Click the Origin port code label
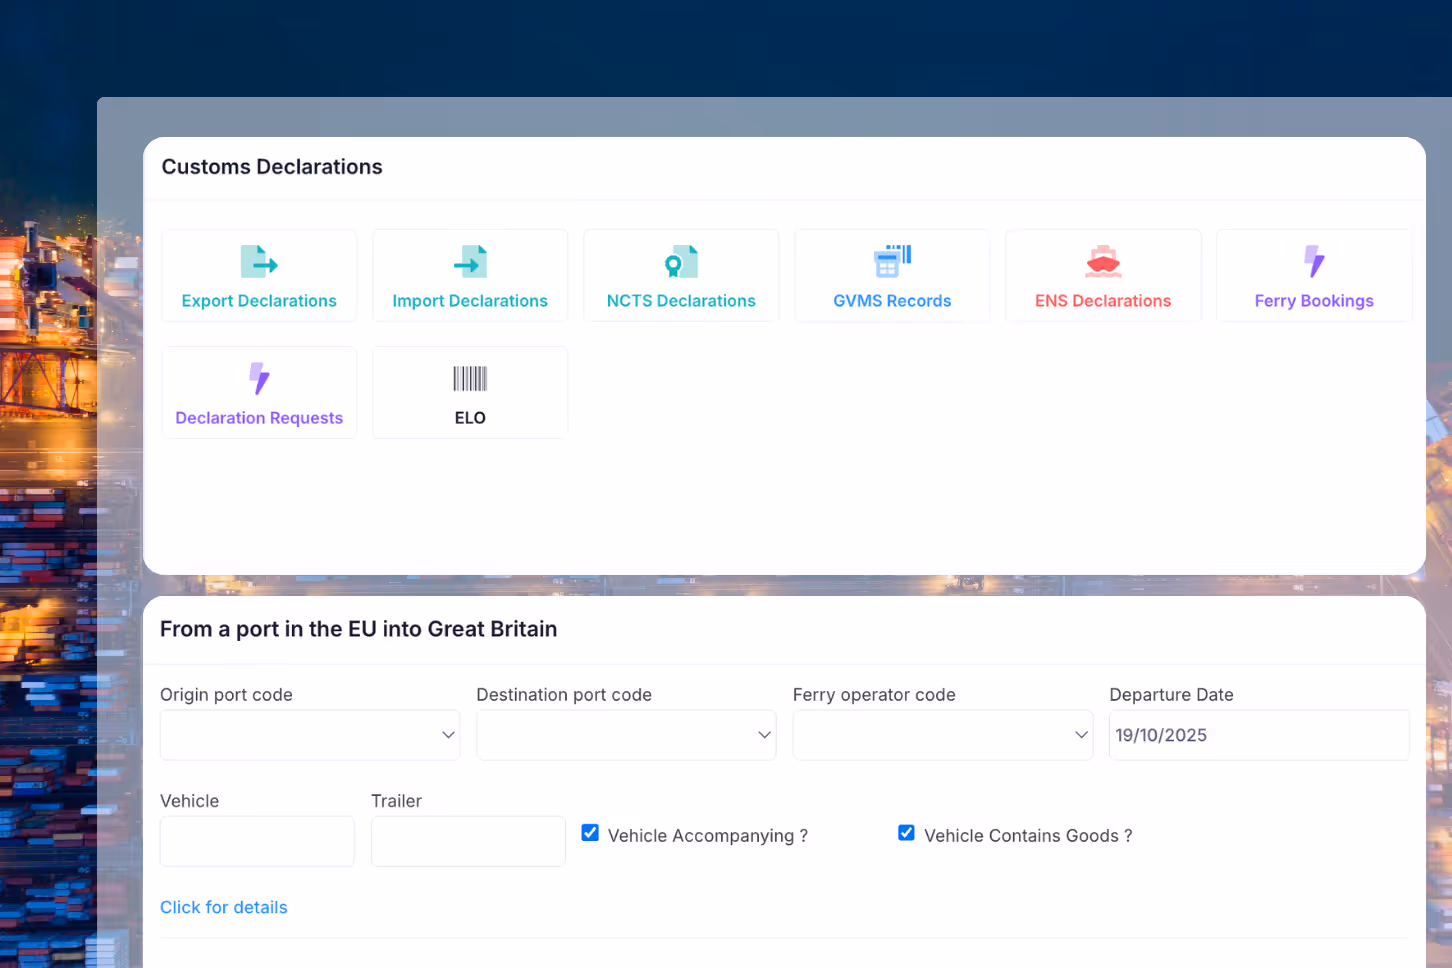 point(226,695)
